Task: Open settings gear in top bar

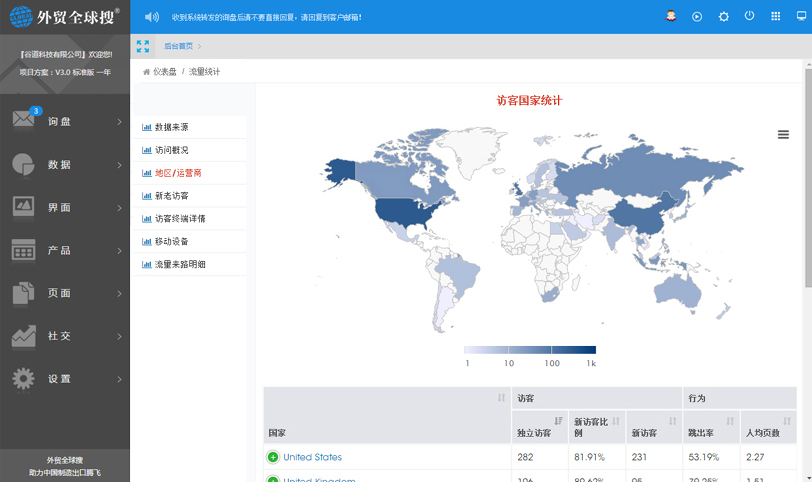Action: click(x=723, y=17)
